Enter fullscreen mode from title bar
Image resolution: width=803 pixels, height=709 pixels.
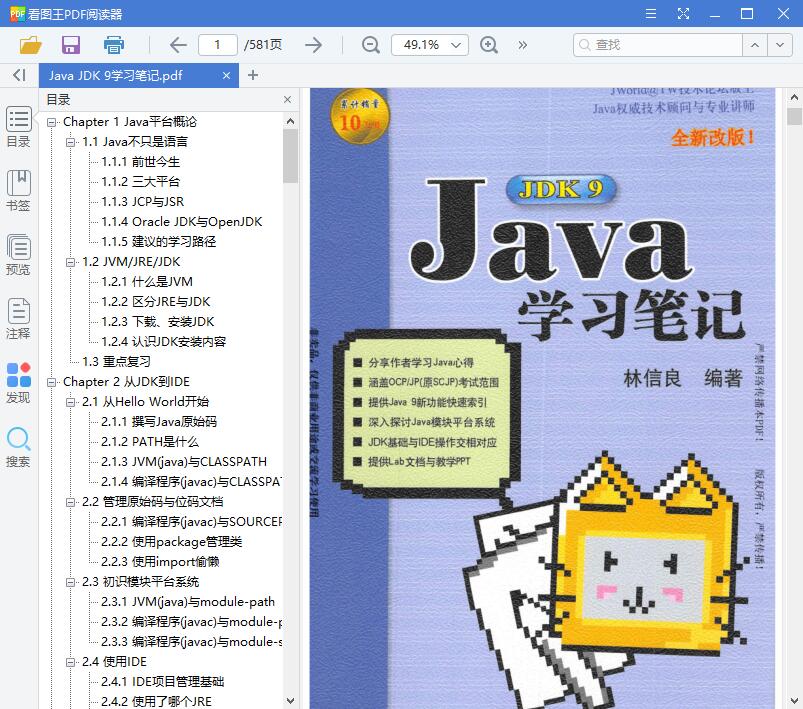683,13
